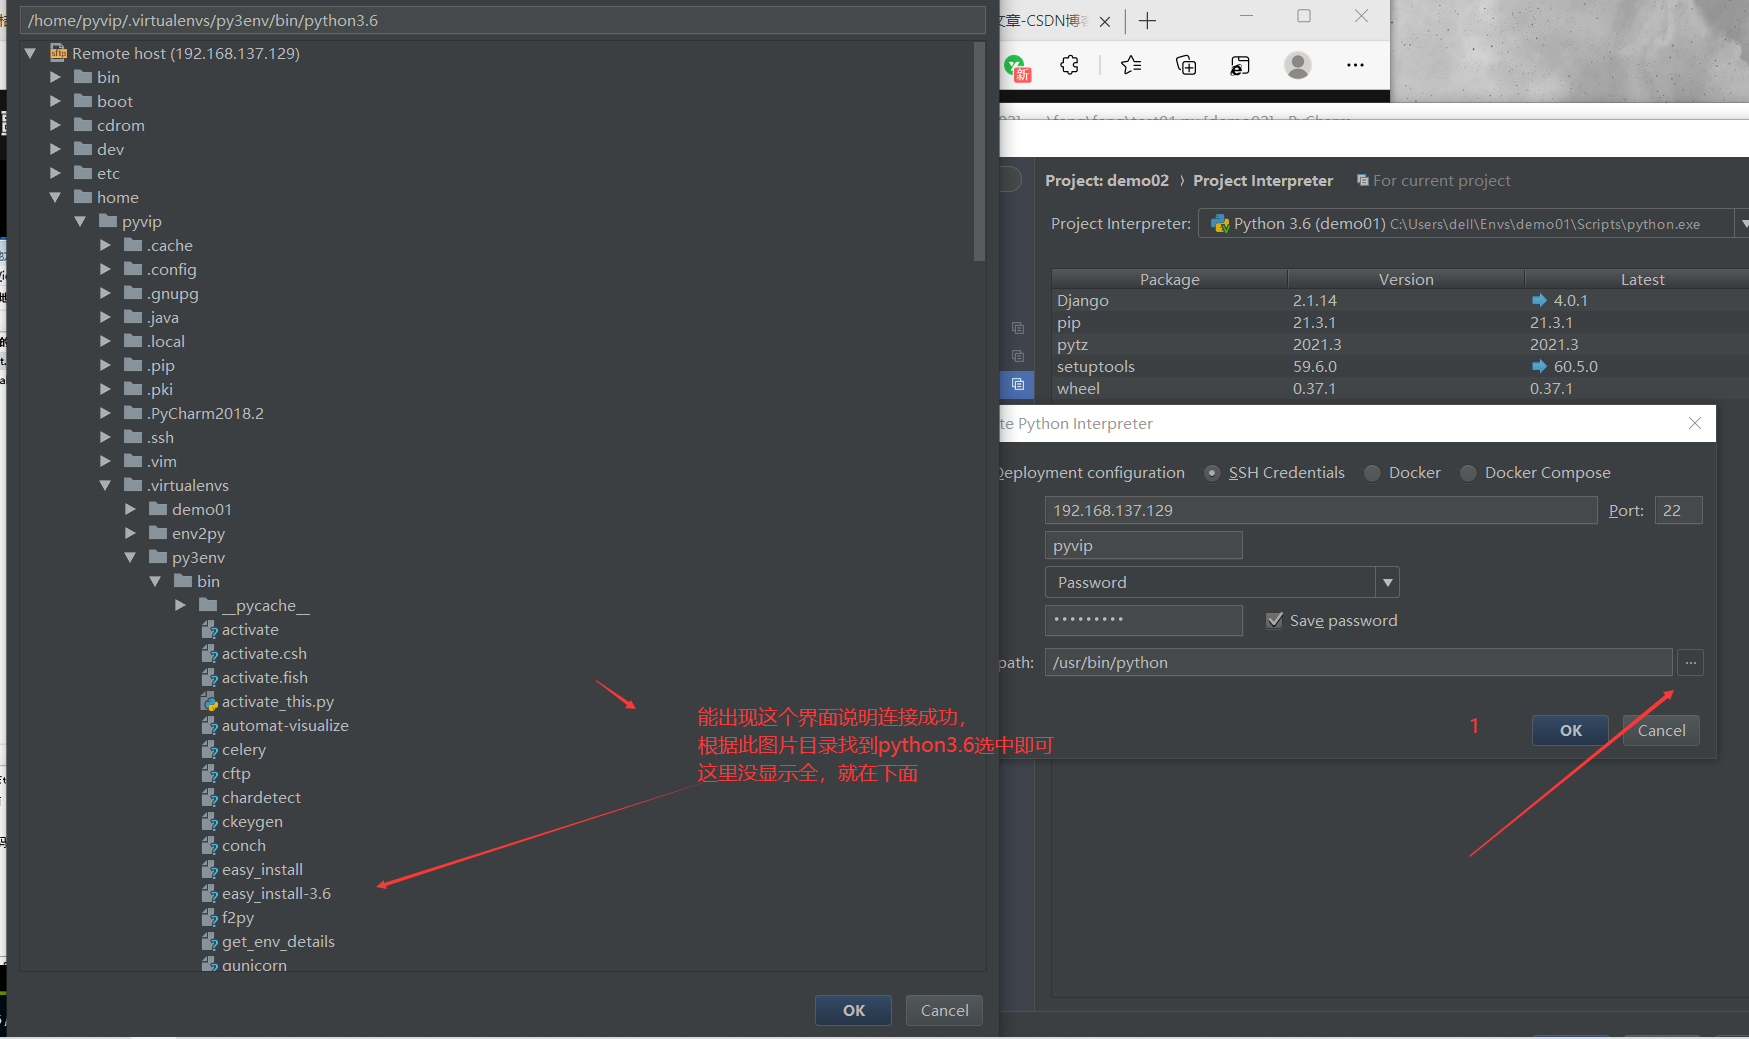Select the SSH Credentials radio button
This screenshot has height=1039, width=1749.
1212,473
